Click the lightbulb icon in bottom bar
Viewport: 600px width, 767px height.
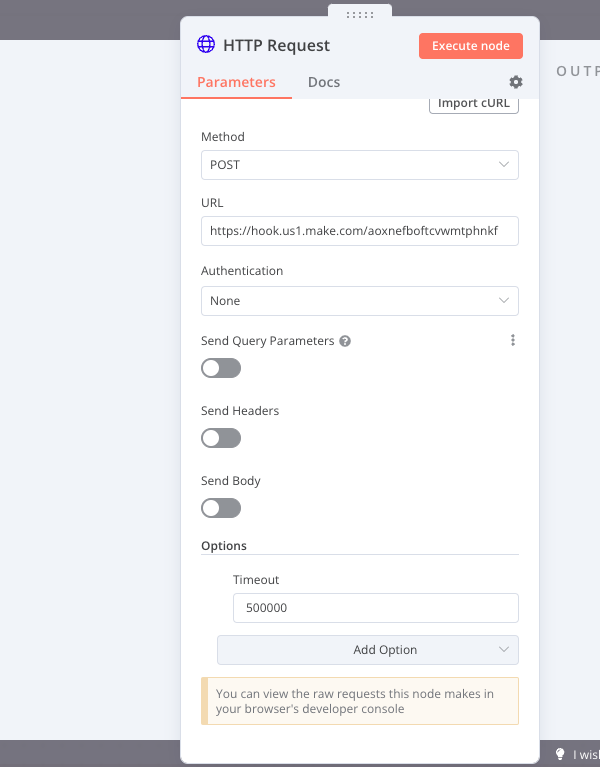pos(560,754)
